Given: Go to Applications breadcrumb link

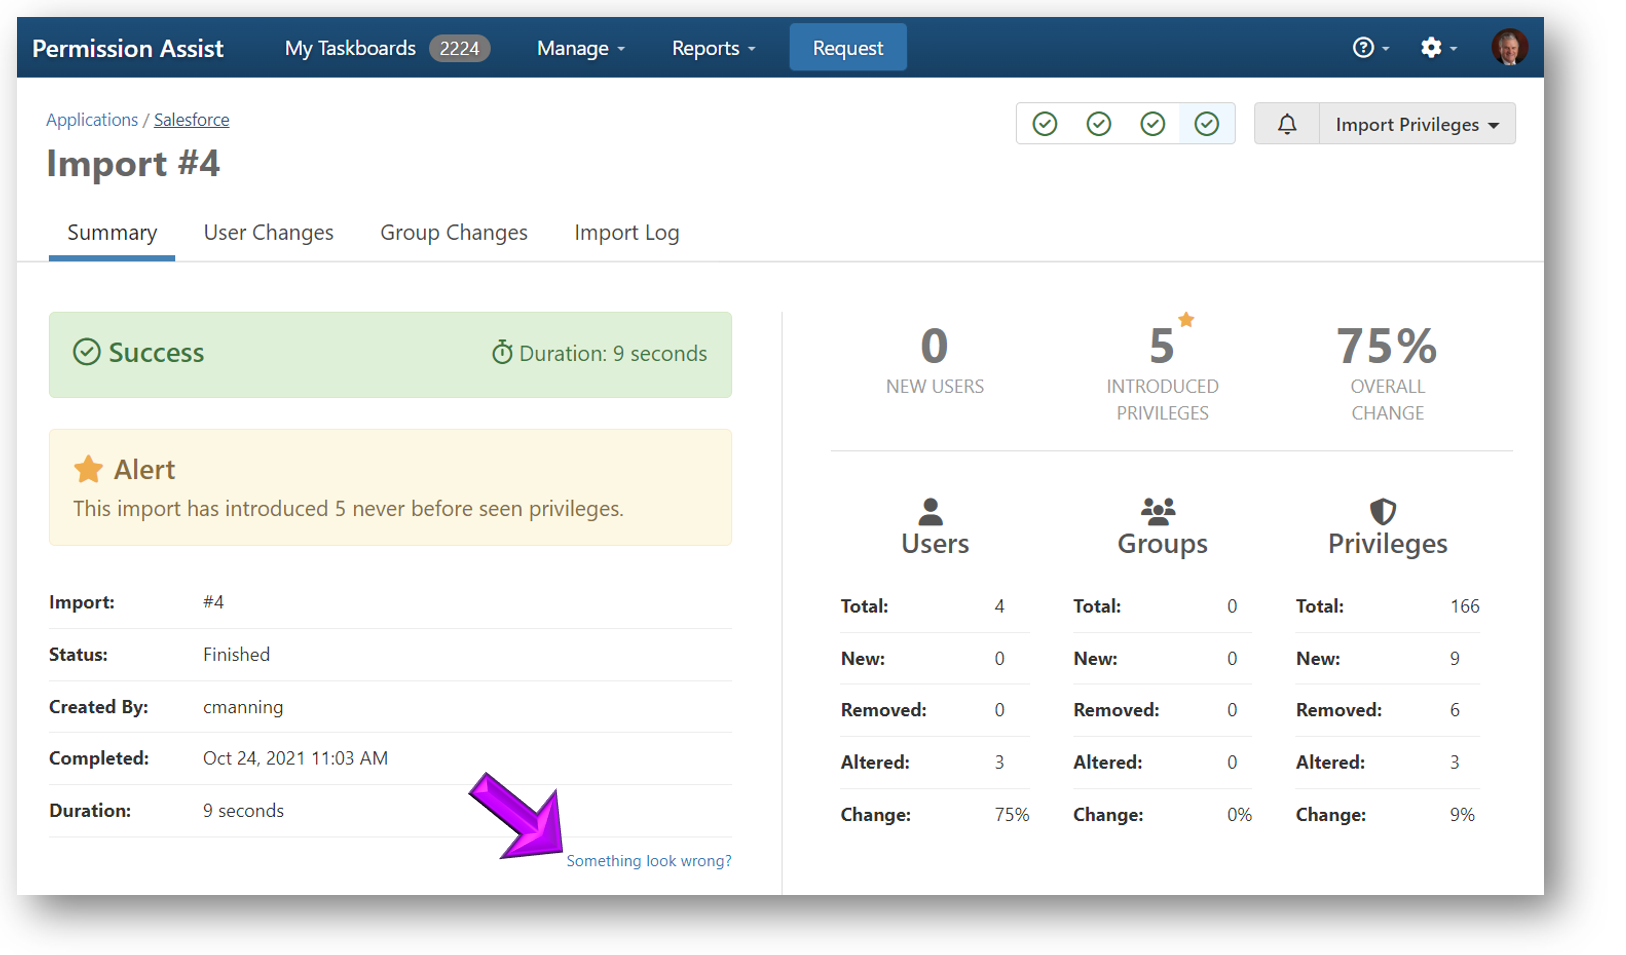Looking at the screenshot, I should 92,120.
